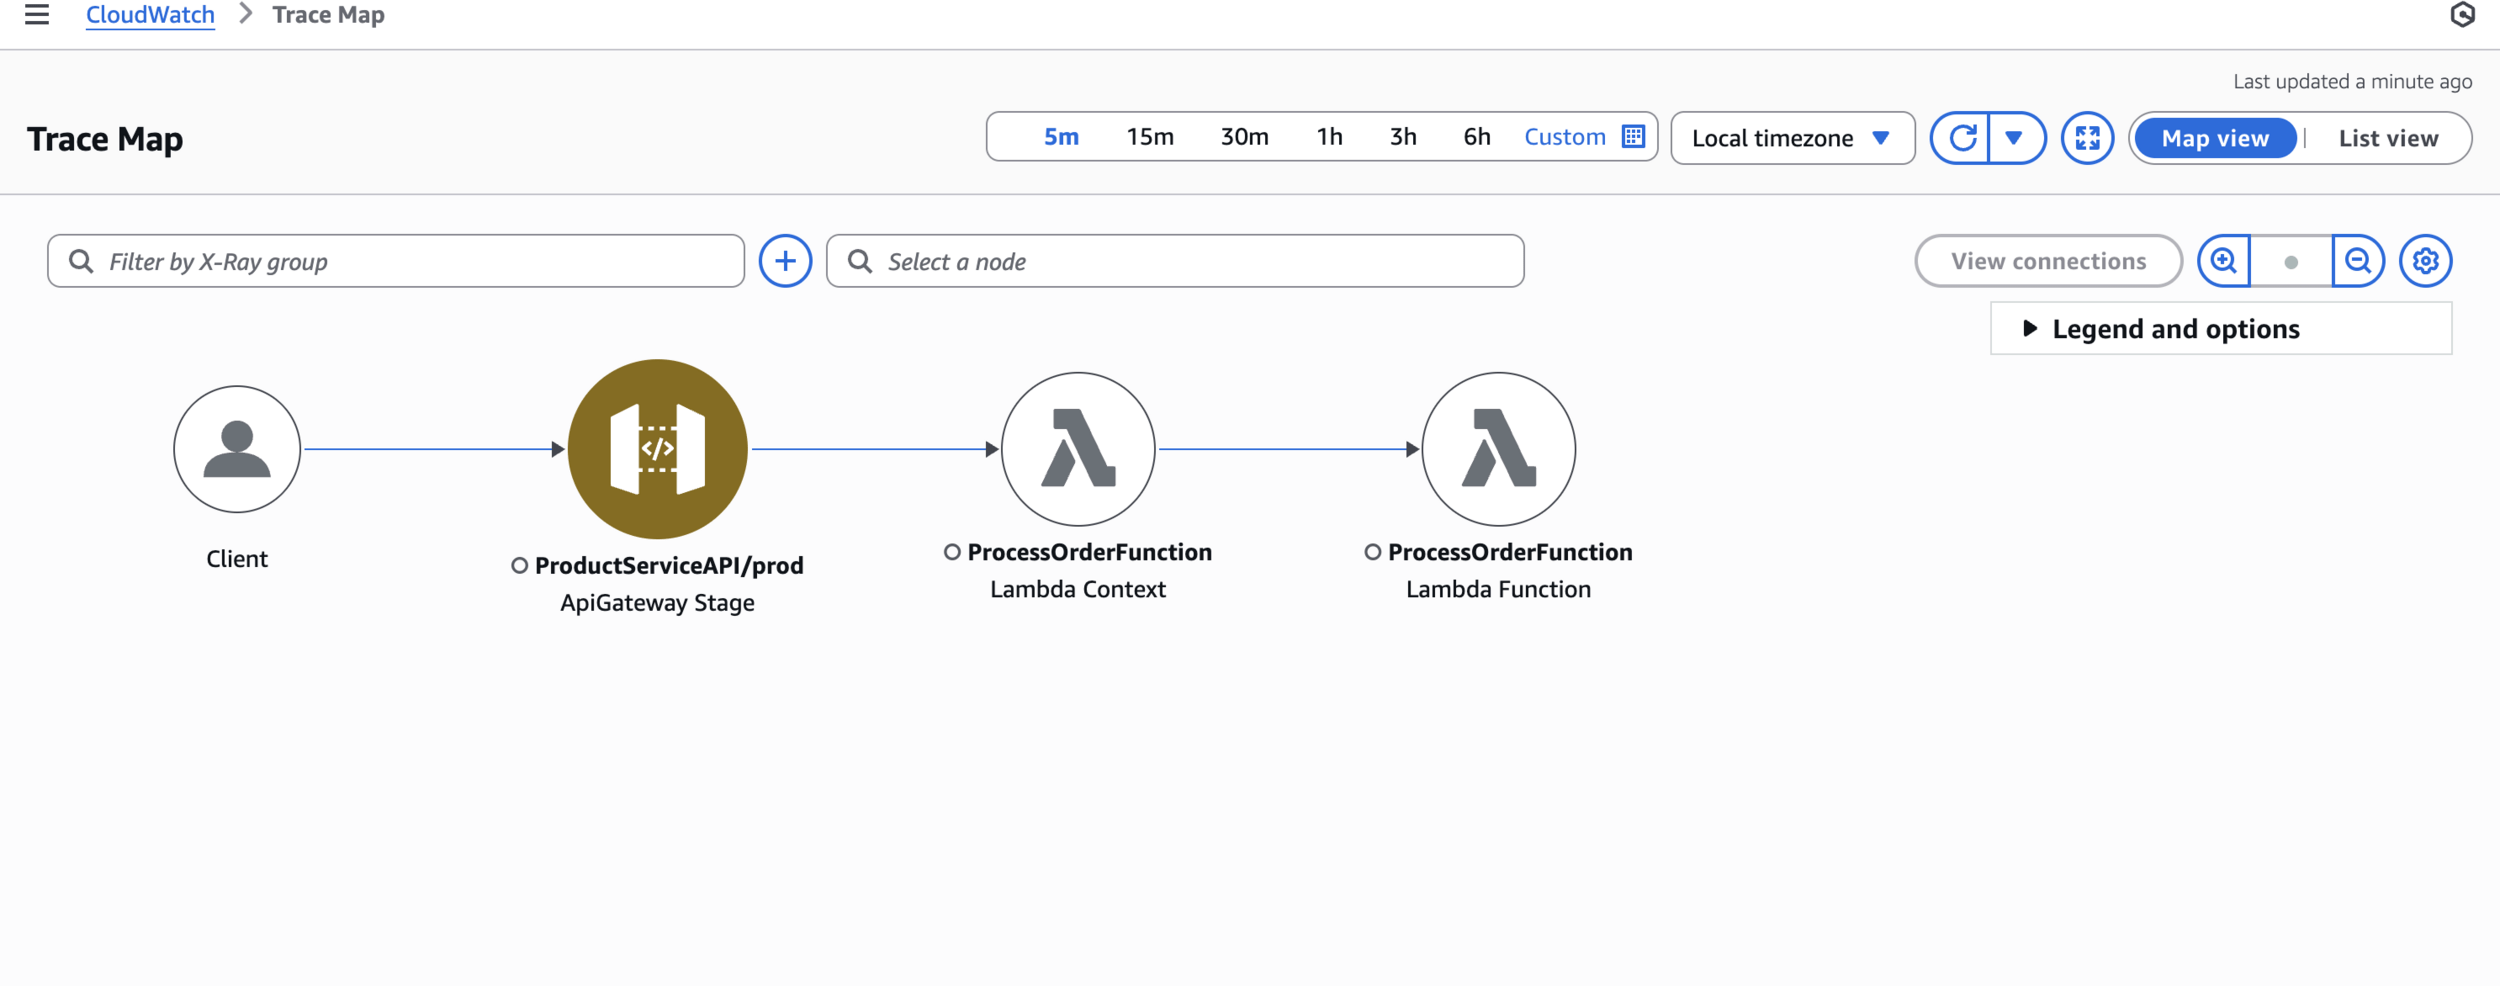Switch to Map view
The height and width of the screenshot is (986, 2500).
[x=2215, y=138]
